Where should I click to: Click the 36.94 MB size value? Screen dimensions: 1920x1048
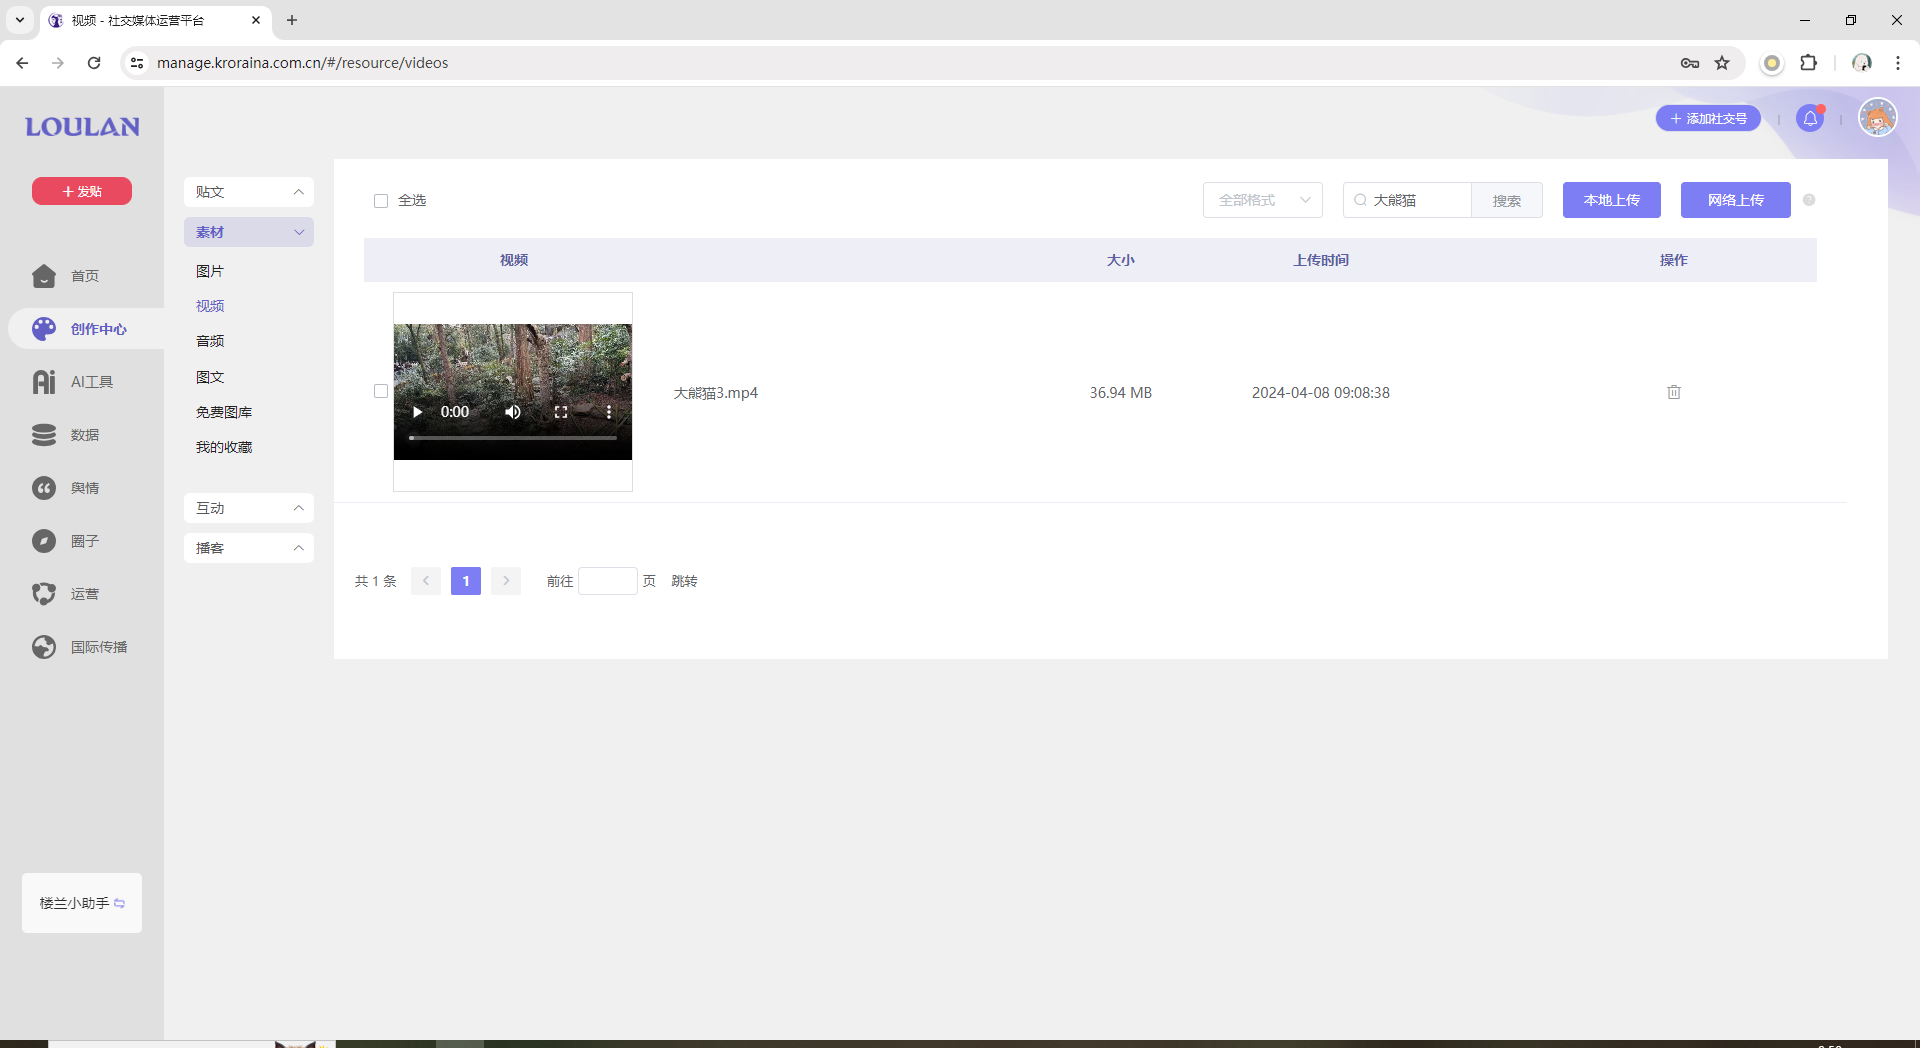coord(1120,393)
